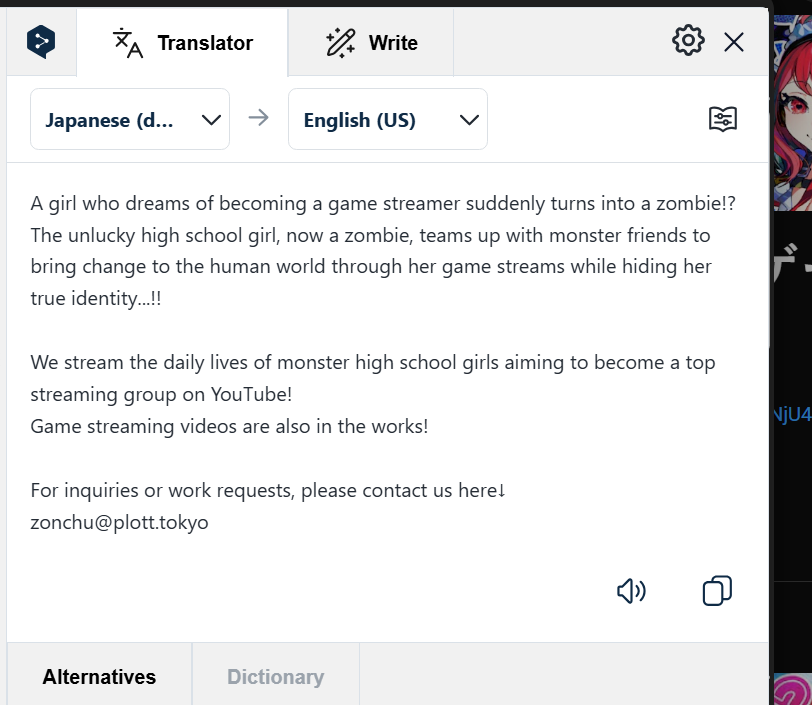Click the email zonchu@plott.tokyo text

[120, 522]
